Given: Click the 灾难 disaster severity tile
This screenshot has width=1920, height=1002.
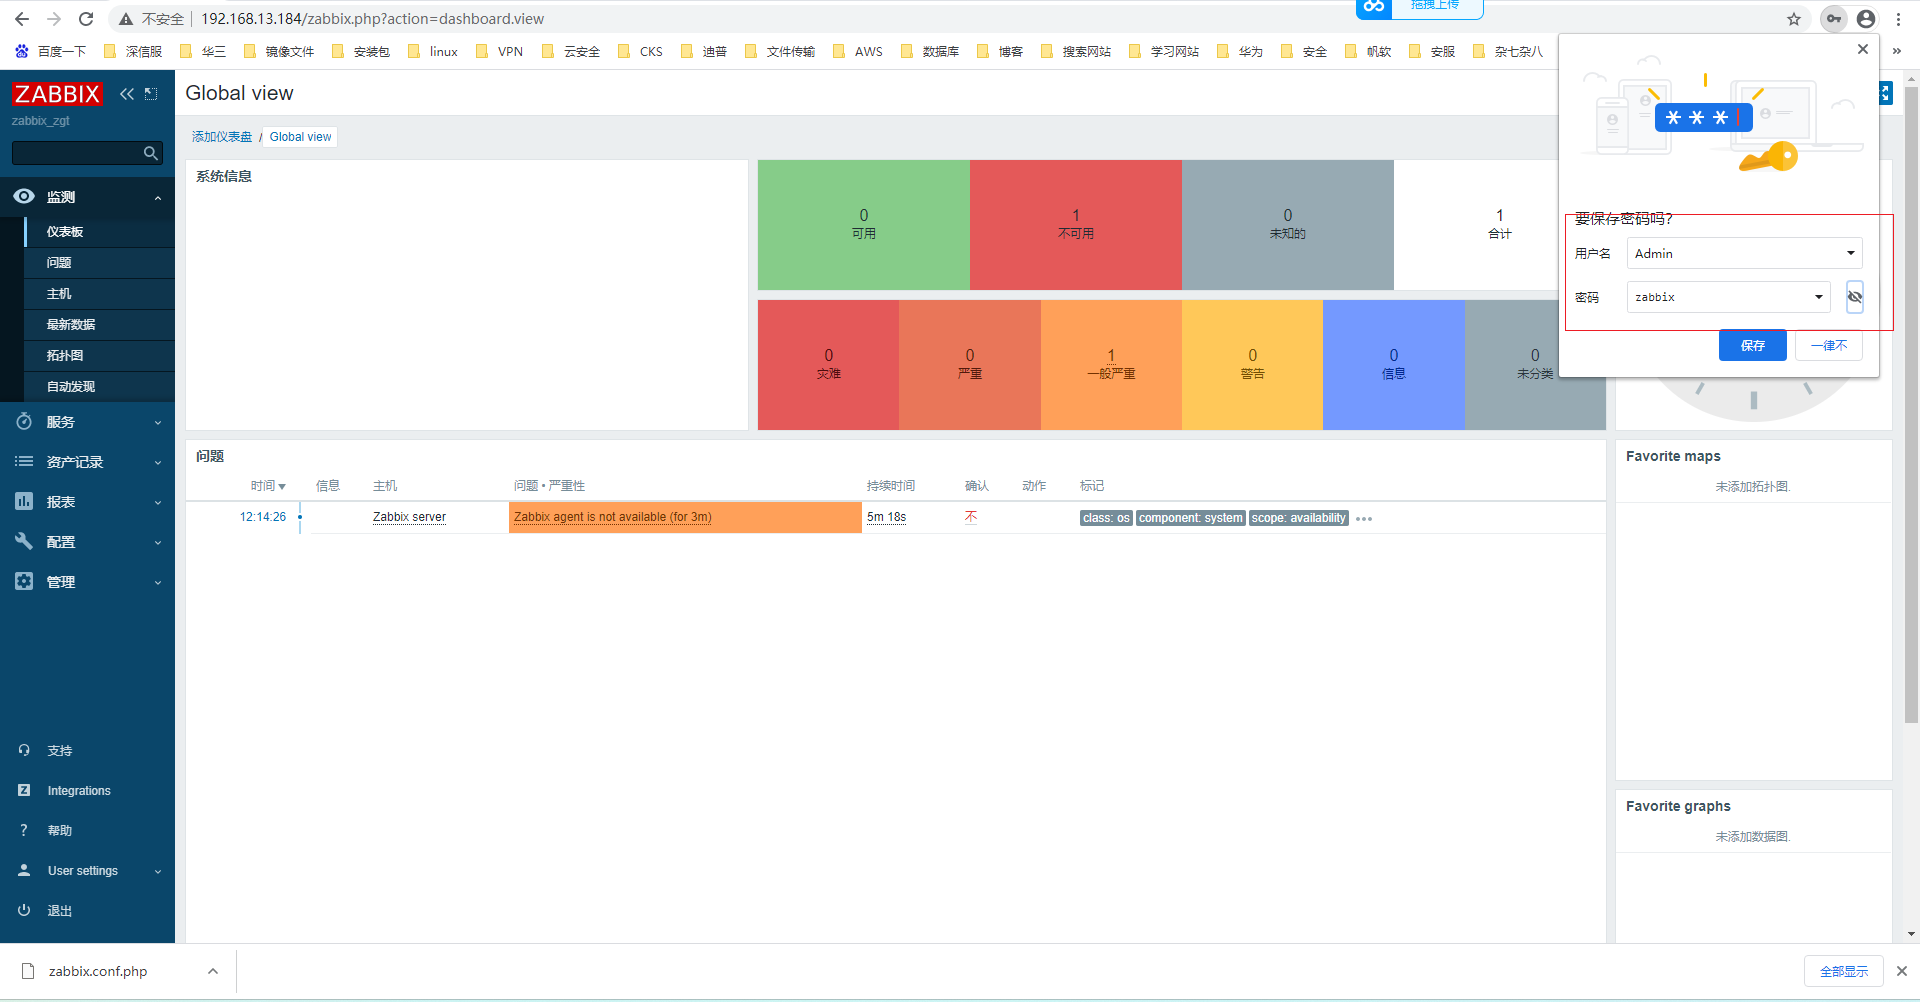Looking at the screenshot, I should click(x=828, y=365).
